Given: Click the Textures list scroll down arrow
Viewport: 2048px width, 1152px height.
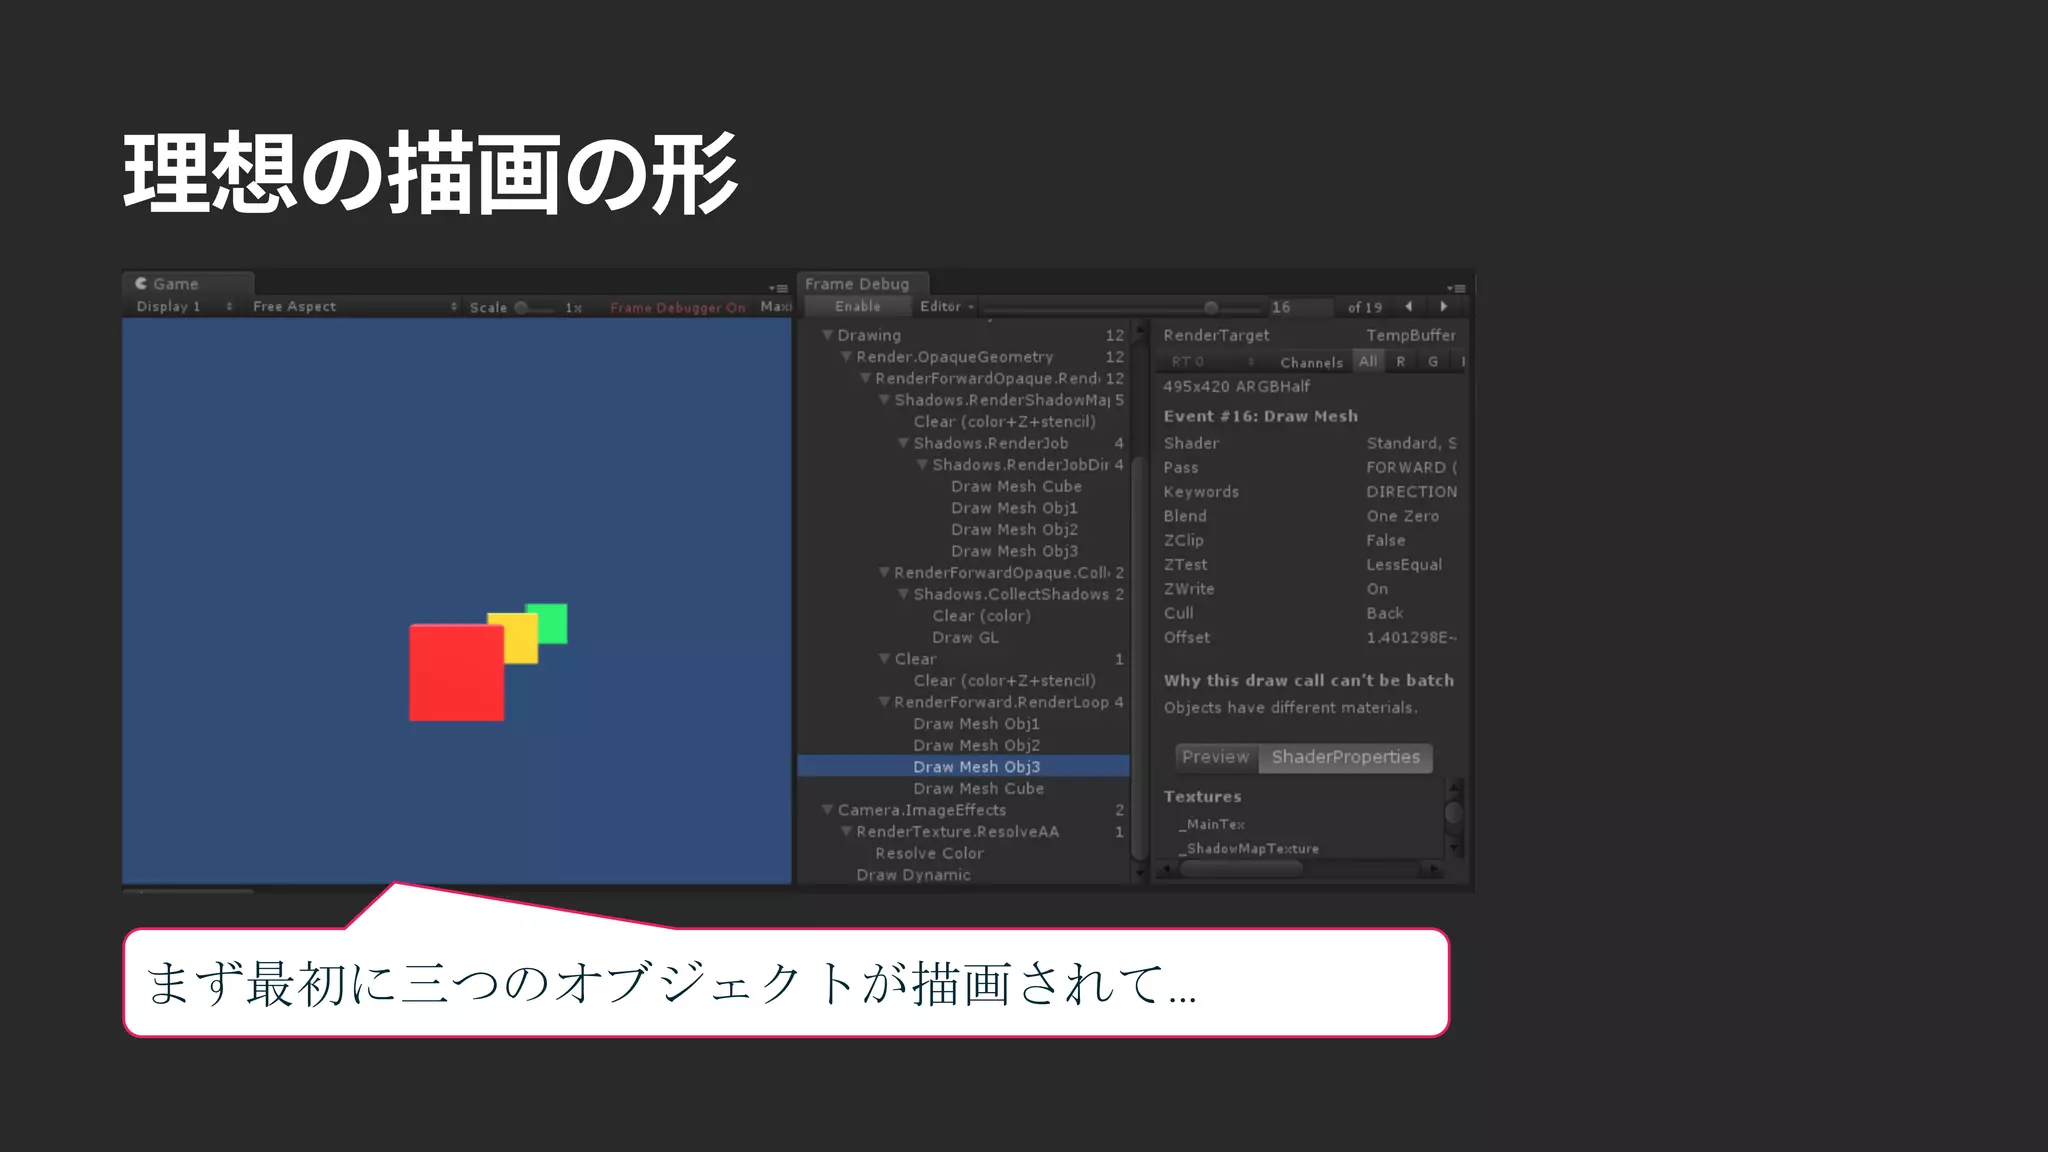Looking at the screenshot, I should (1455, 848).
